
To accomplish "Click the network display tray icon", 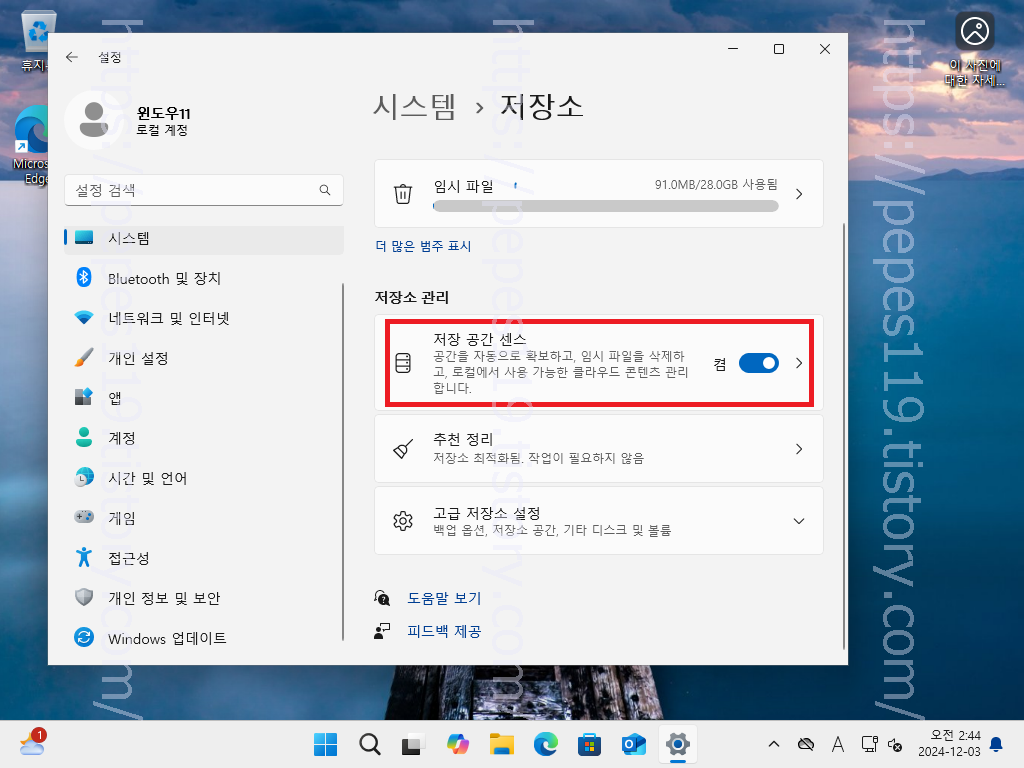I will pos(869,744).
